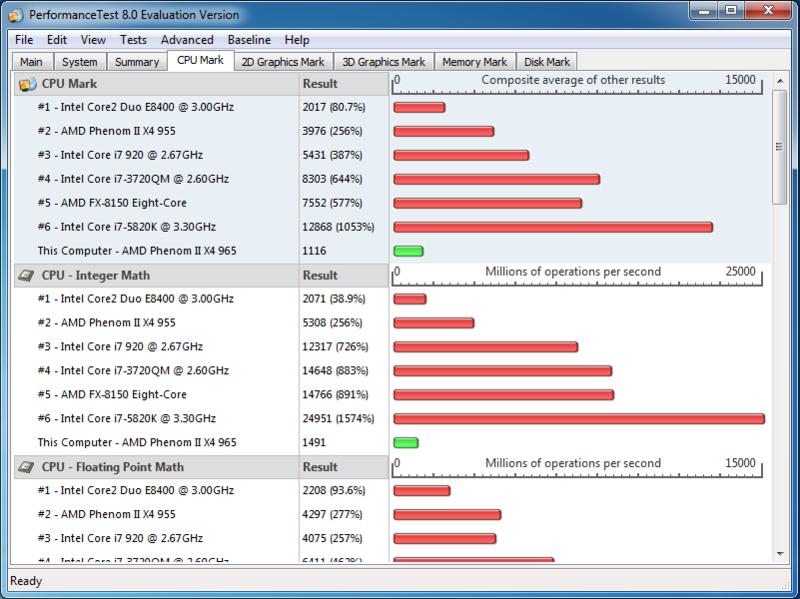Open the Advanced menu
800x599 pixels.
pyautogui.click(x=187, y=40)
